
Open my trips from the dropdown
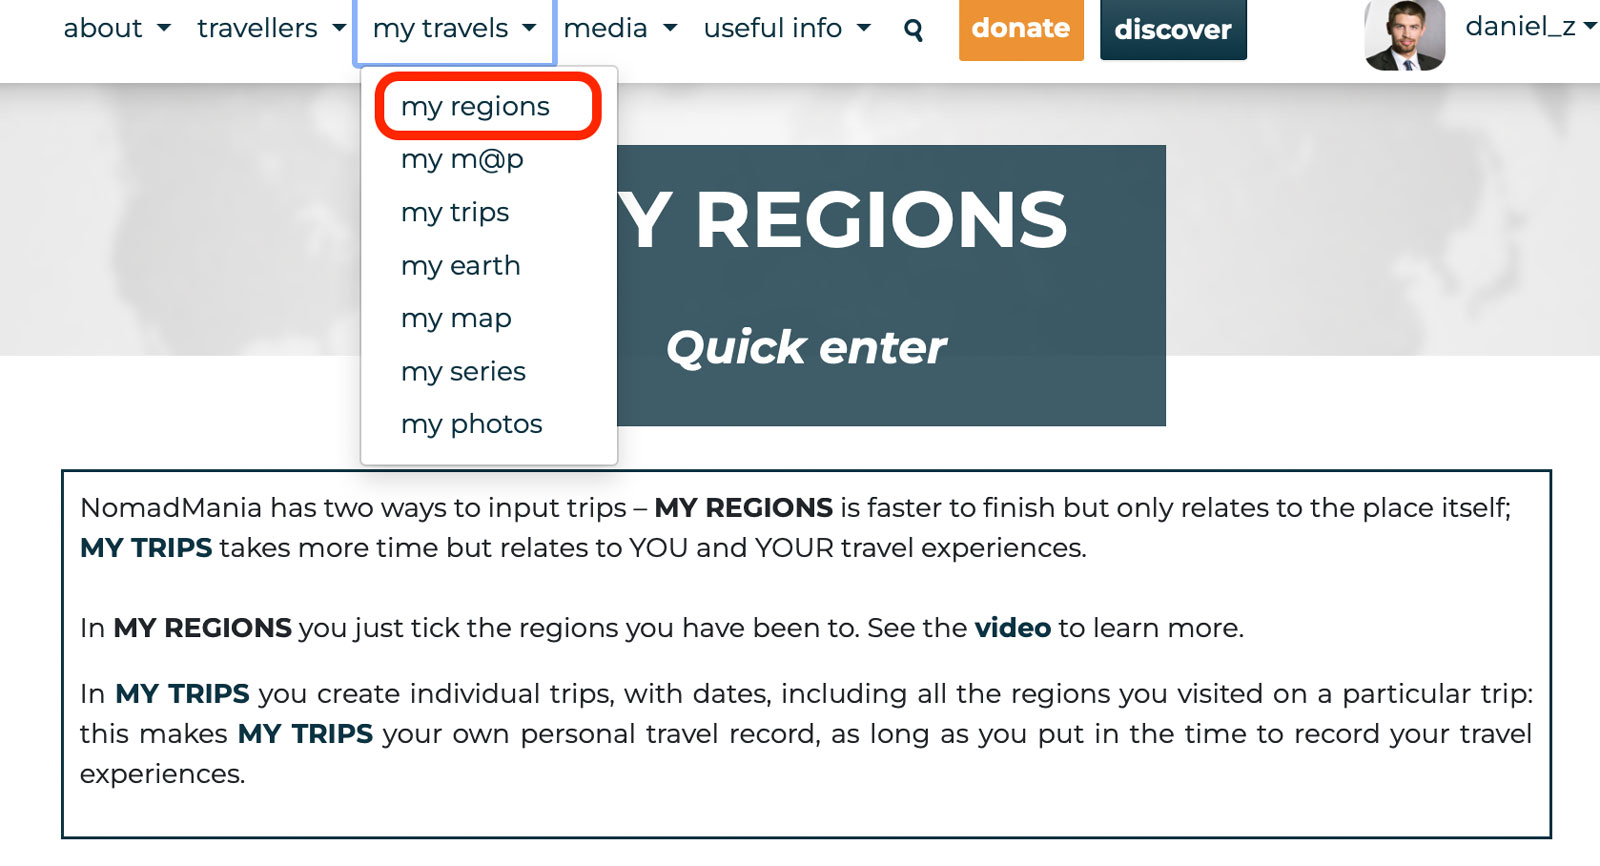(x=455, y=212)
